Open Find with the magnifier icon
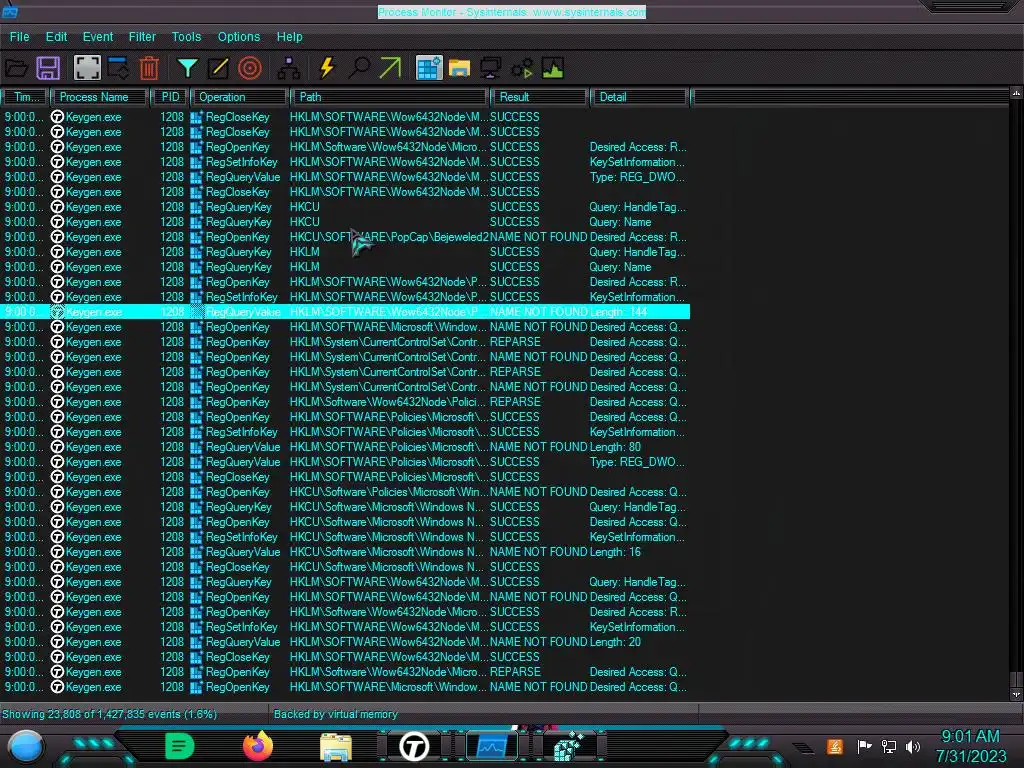The height and width of the screenshot is (768, 1024). coord(359,68)
